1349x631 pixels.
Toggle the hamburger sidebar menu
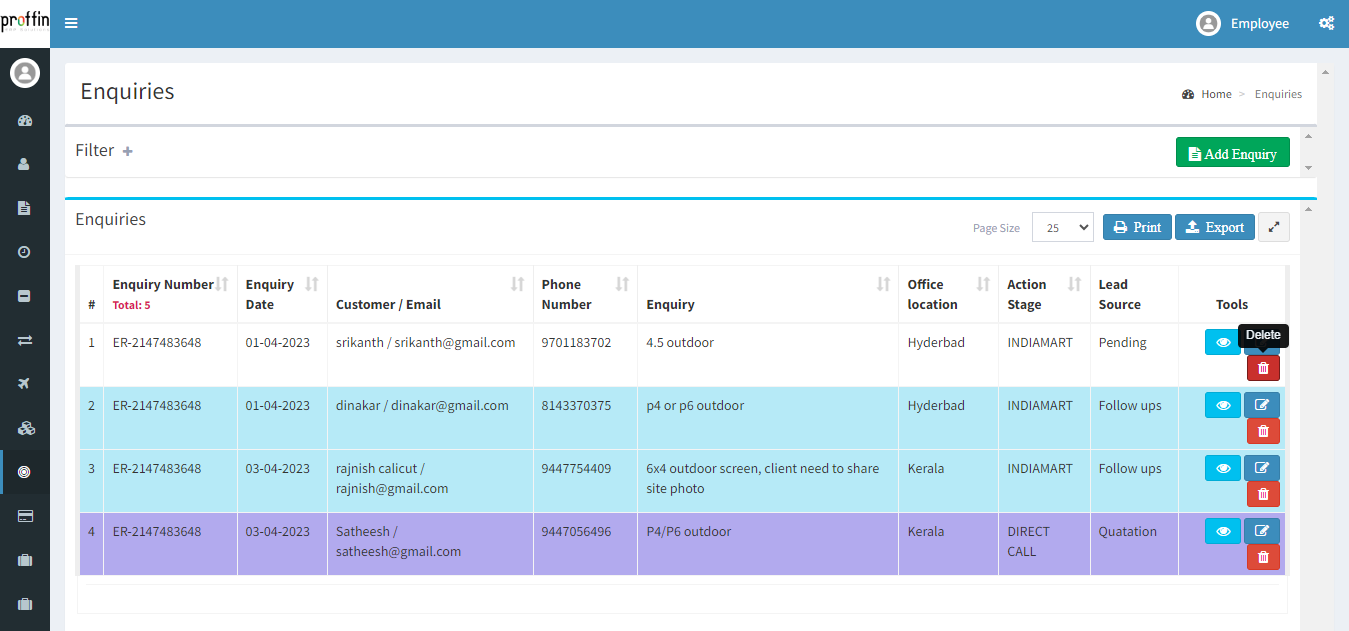pyautogui.click(x=71, y=23)
